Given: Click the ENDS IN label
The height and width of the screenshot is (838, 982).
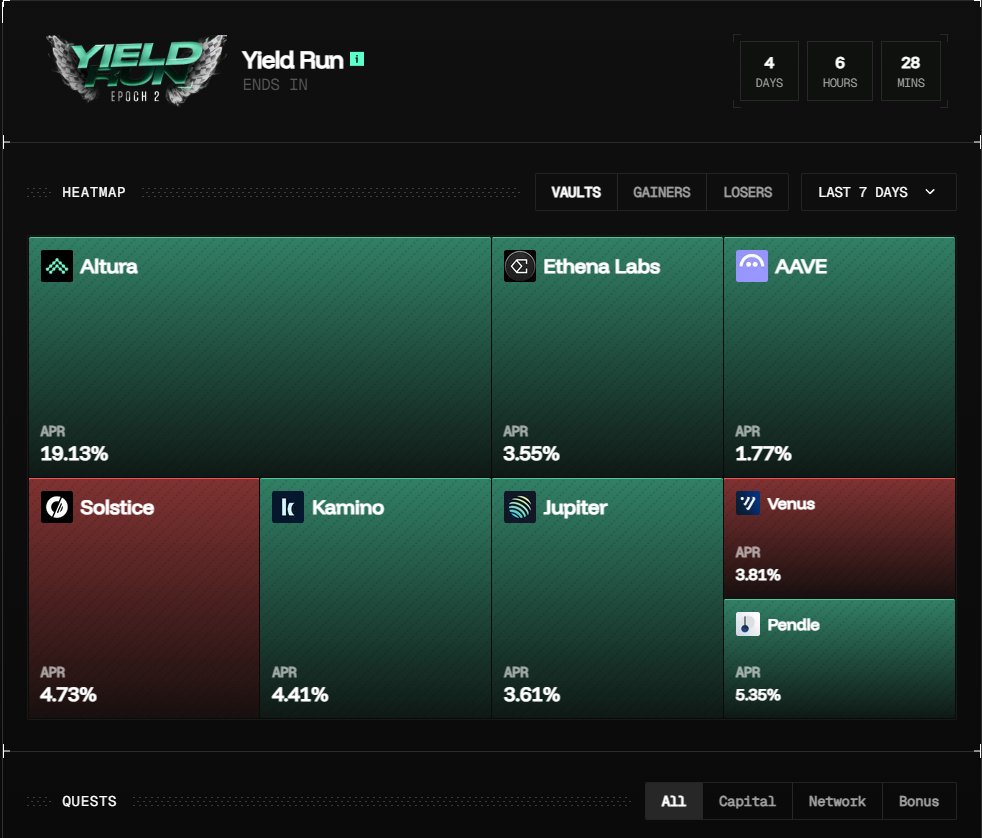Looking at the screenshot, I should pyautogui.click(x=275, y=85).
